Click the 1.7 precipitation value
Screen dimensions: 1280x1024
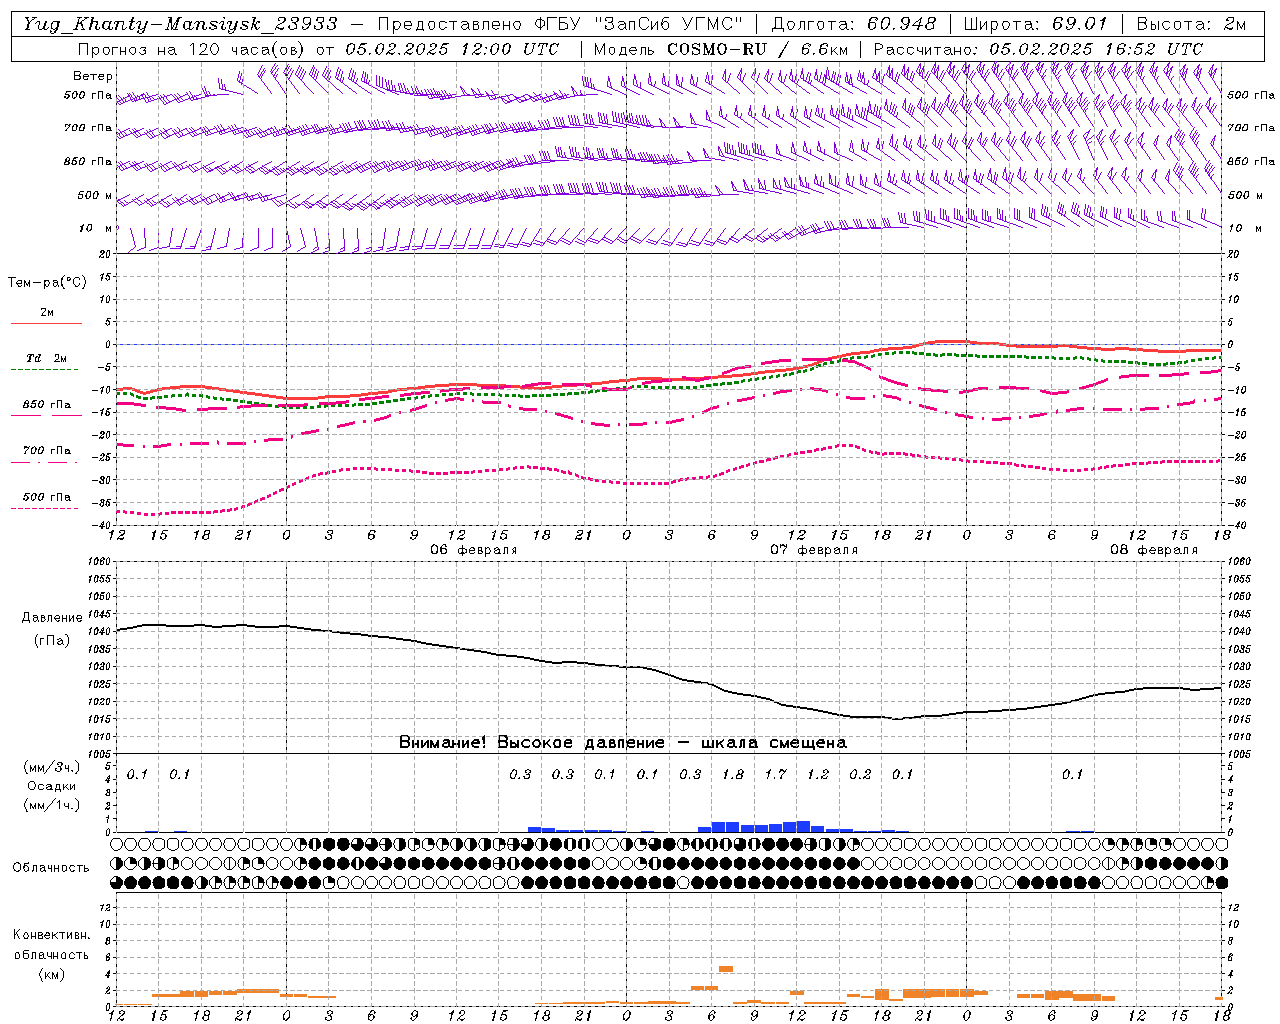tap(775, 774)
